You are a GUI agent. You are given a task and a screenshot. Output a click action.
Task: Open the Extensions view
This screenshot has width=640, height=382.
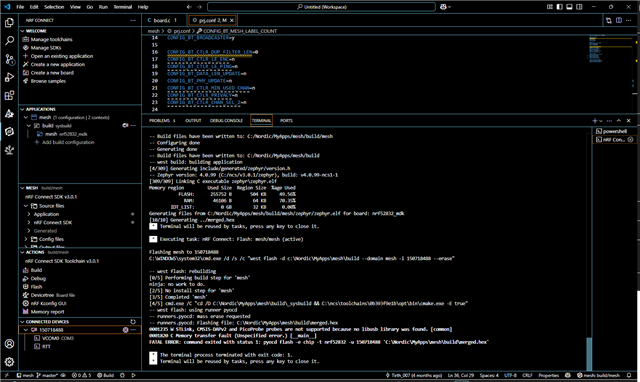coord(9,96)
